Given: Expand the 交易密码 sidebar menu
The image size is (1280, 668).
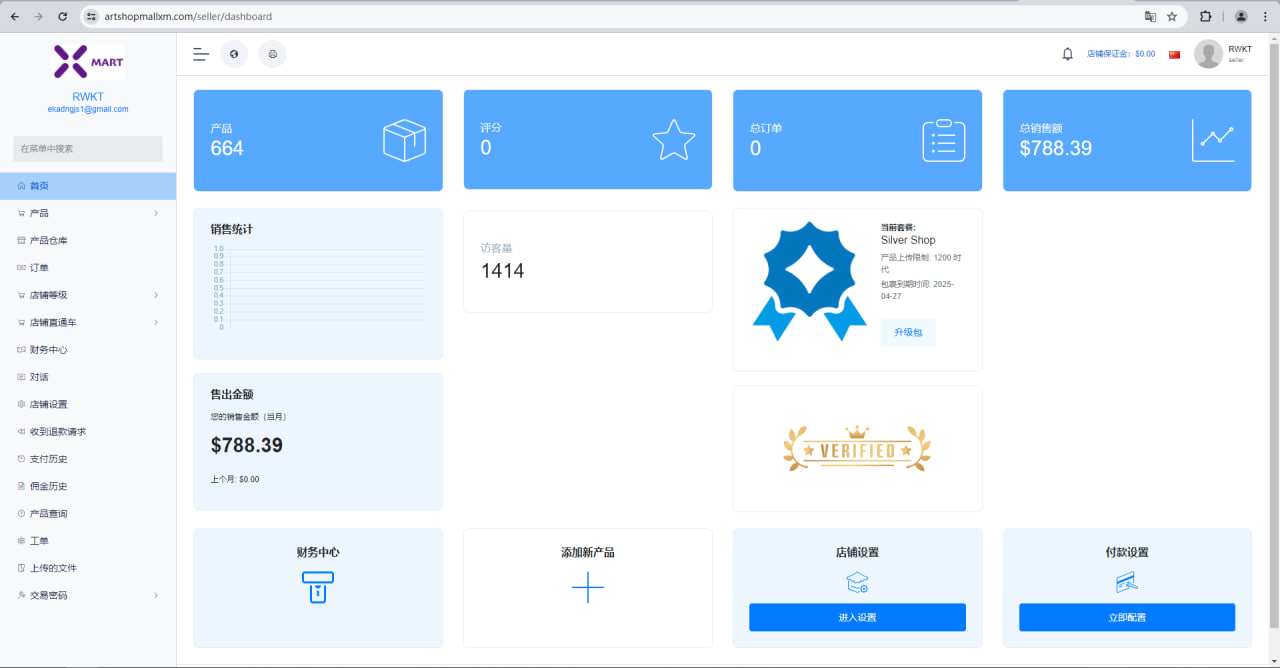Looking at the screenshot, I should (88, 595).
